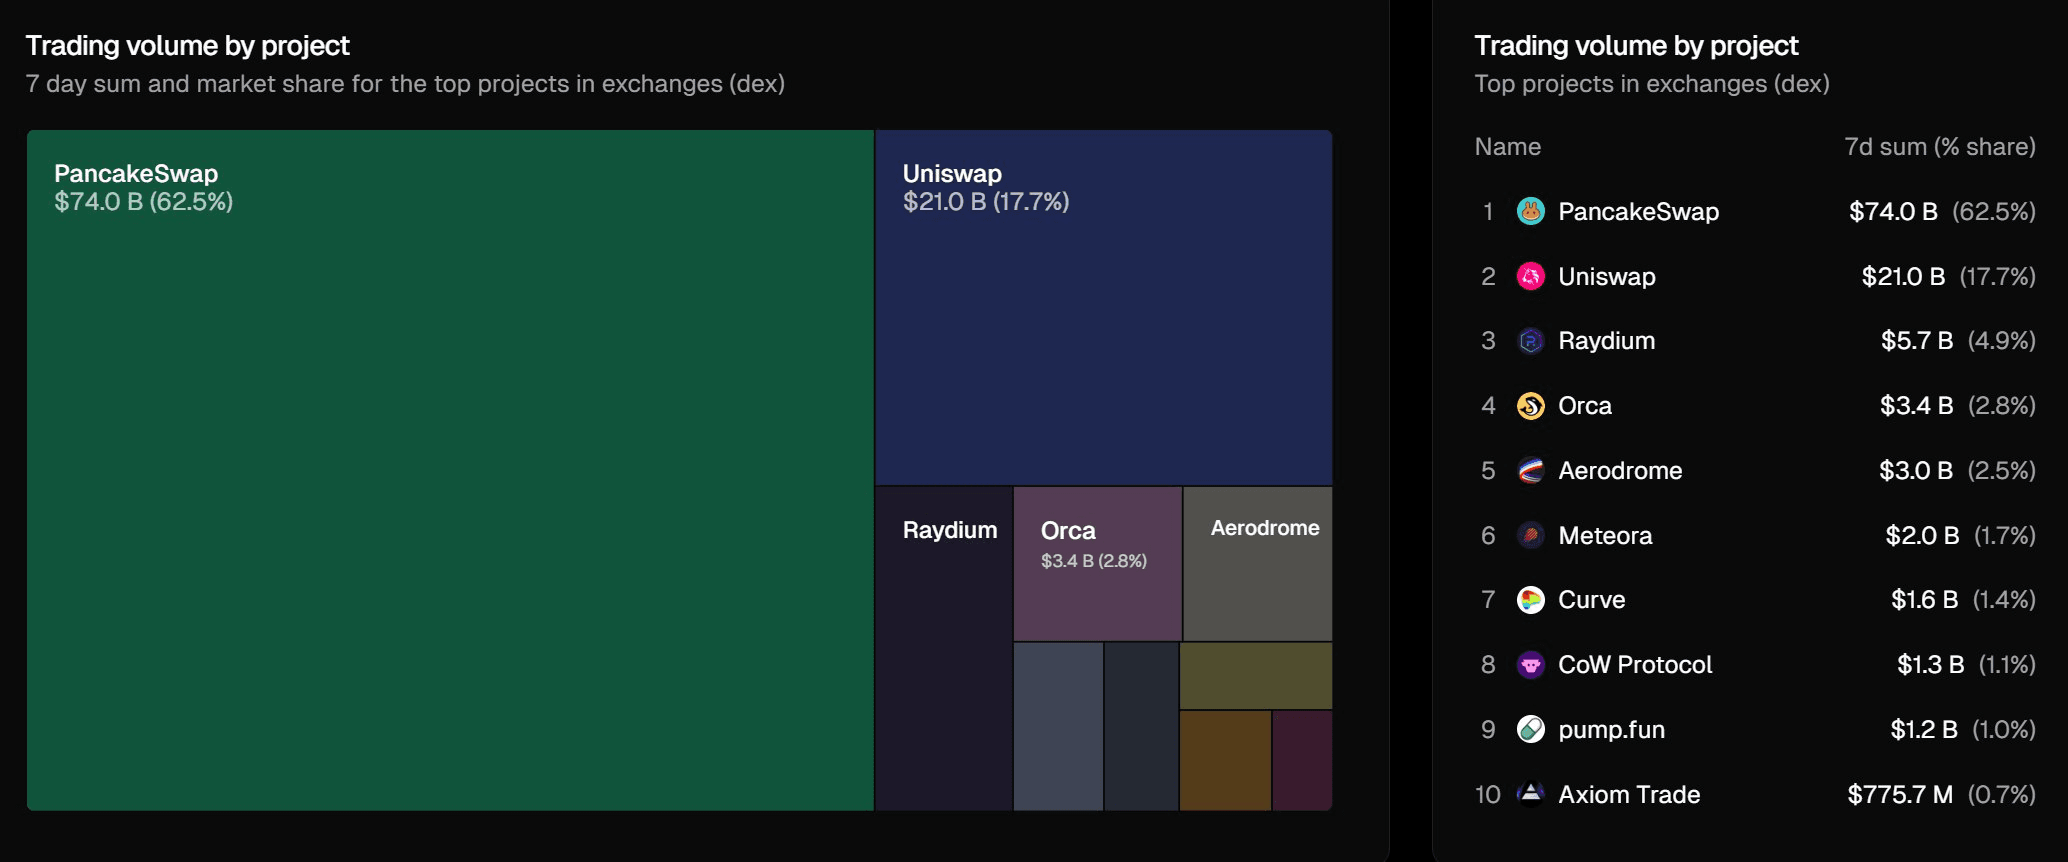Click the Raydium logo icon
This screenshot has height=862, width=2068.
(1530, 341)
